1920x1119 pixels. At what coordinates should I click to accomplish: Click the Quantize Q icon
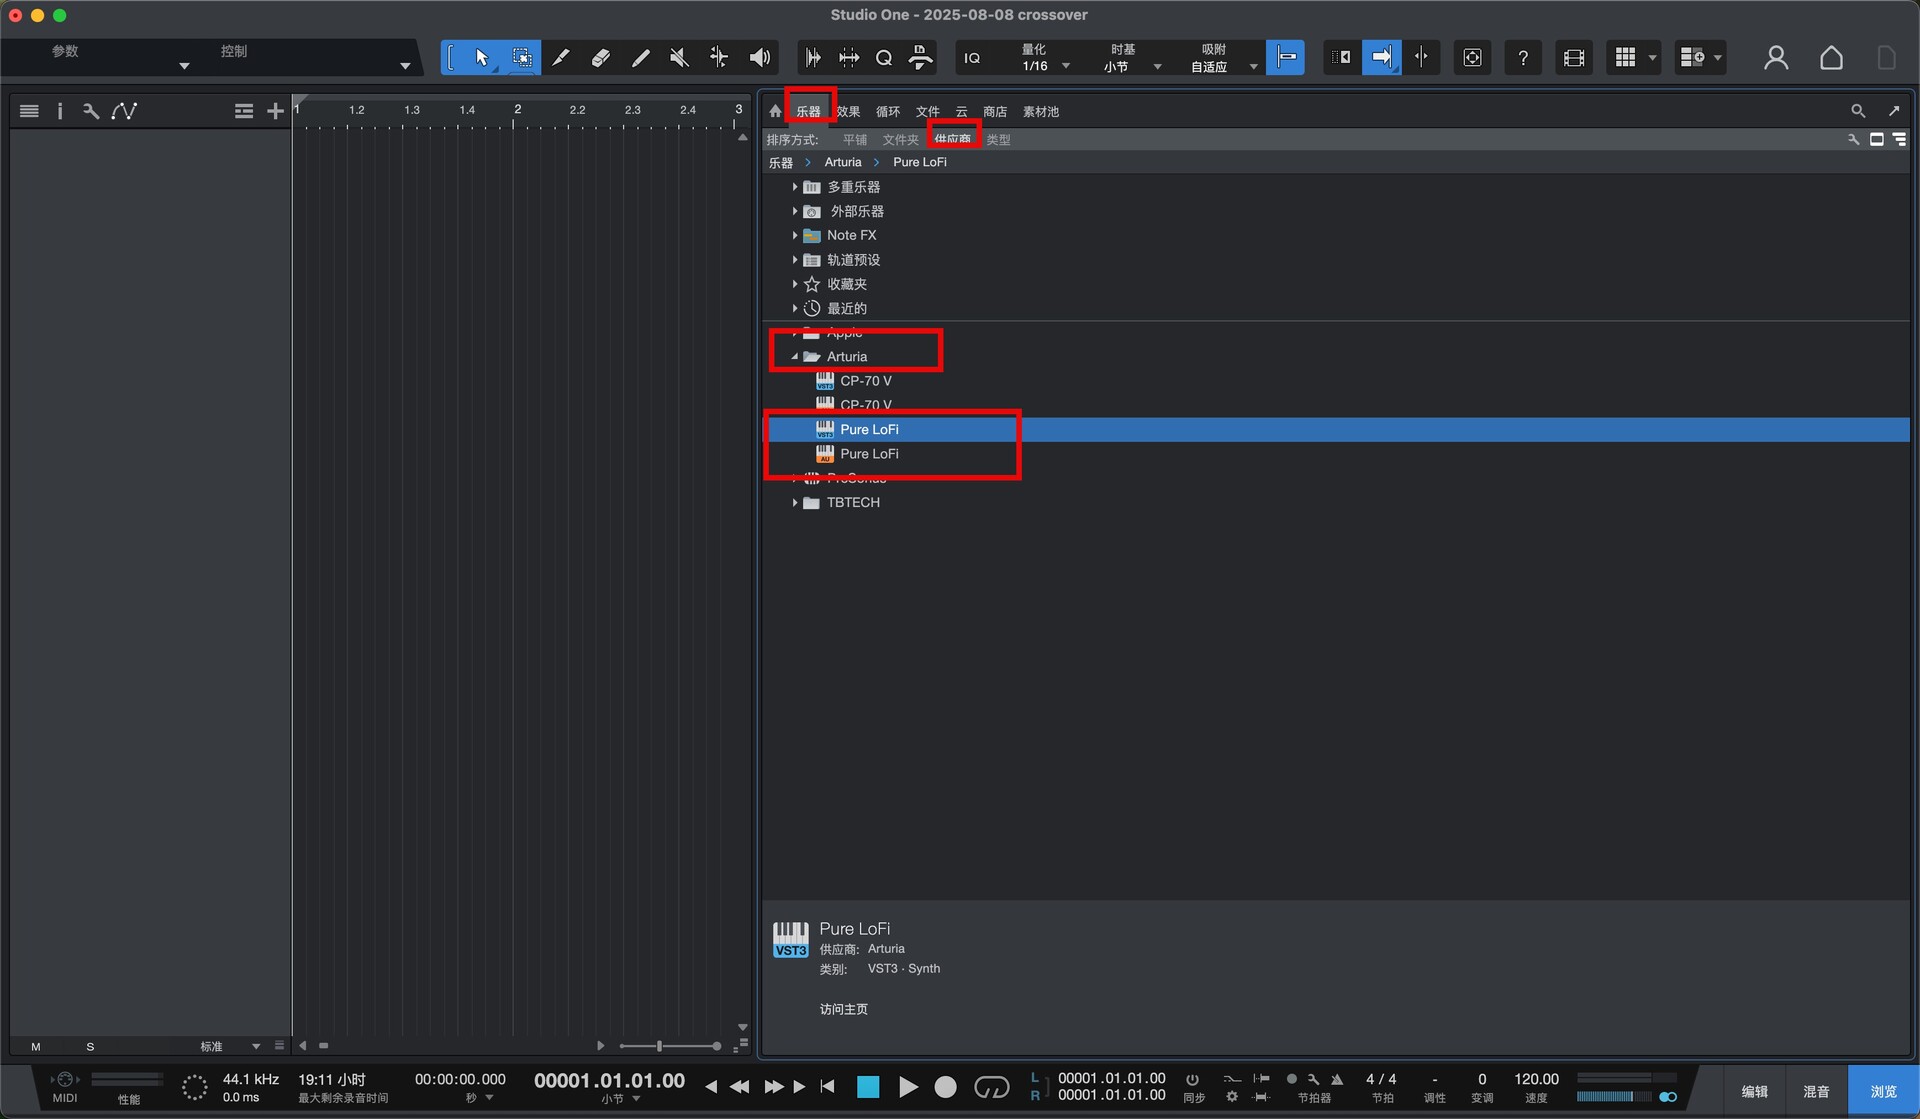(884, 58)
